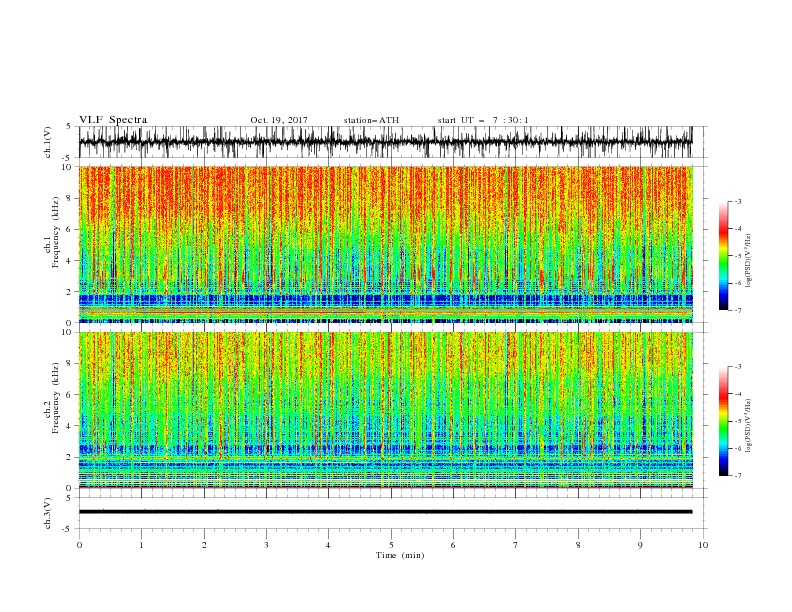Click the time-axis tick label "8"
This screenshot has width=792, height=612.
[578, 545]
